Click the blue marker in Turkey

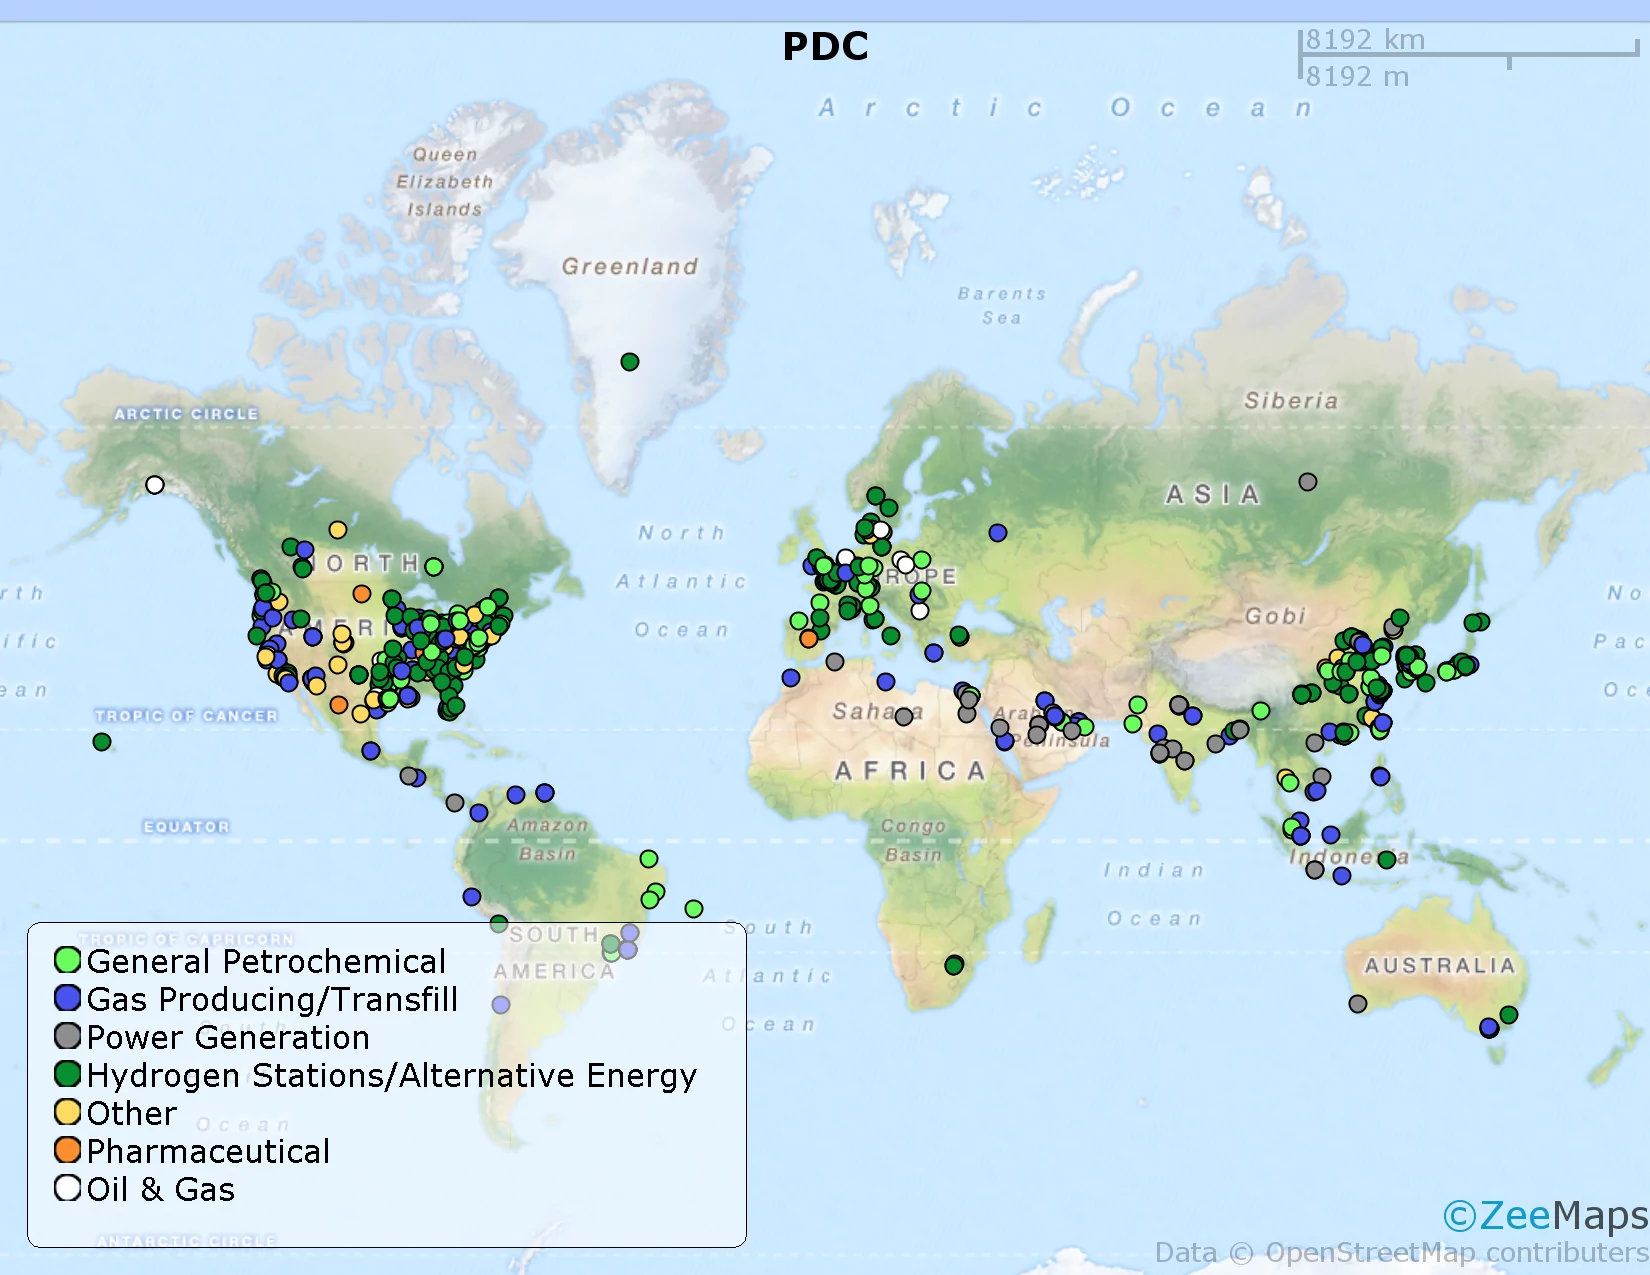pyautogui.click(x=934, y=653)
